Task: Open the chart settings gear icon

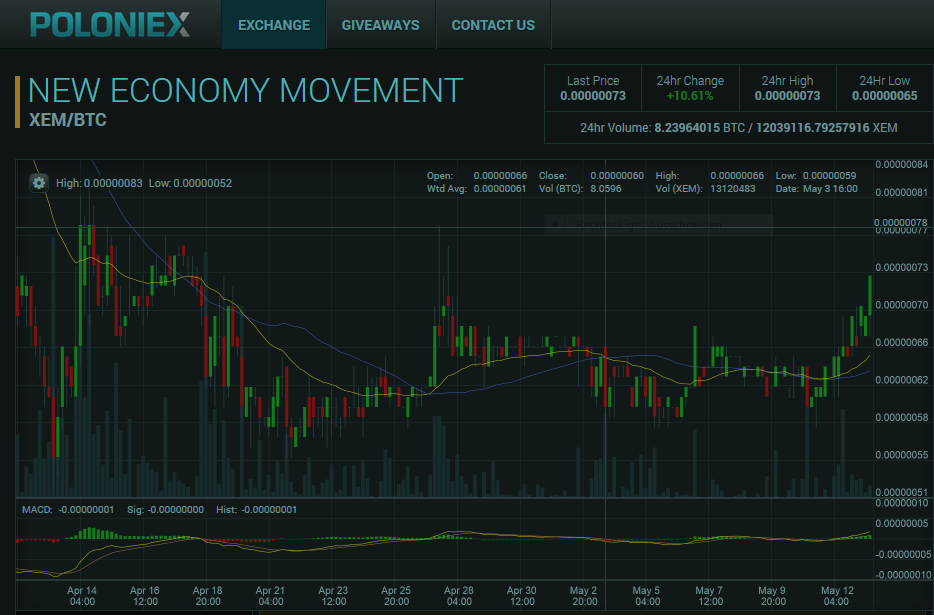Action: tap(39, 183)
